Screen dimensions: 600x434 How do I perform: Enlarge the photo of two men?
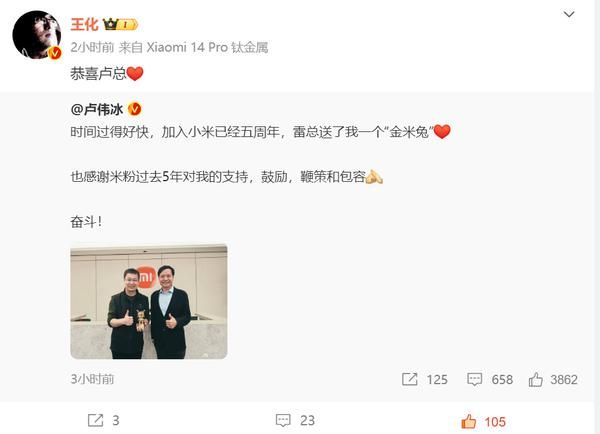(149, 302)
